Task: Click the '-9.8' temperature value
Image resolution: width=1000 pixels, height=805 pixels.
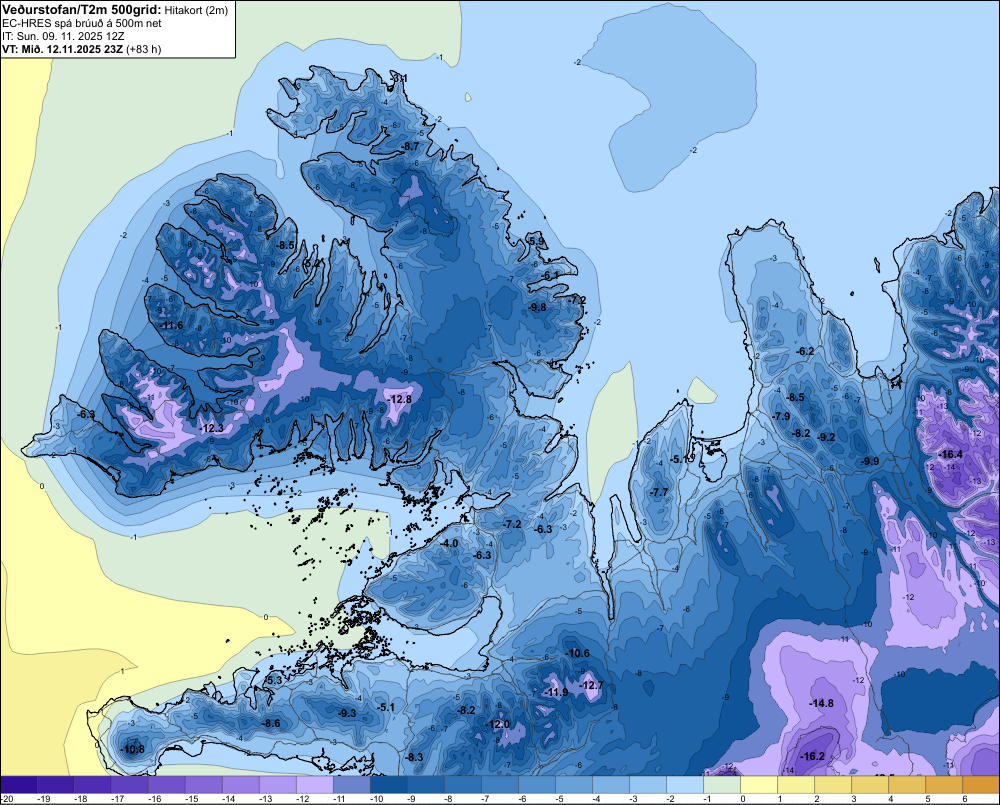Action: click(x=537, y=307)
